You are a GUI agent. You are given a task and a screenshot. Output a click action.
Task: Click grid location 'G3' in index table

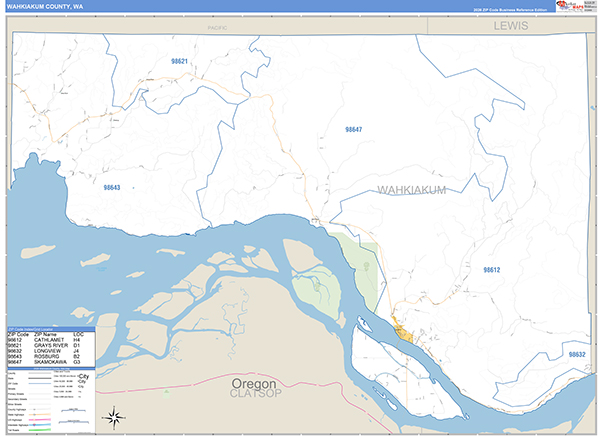77,362
